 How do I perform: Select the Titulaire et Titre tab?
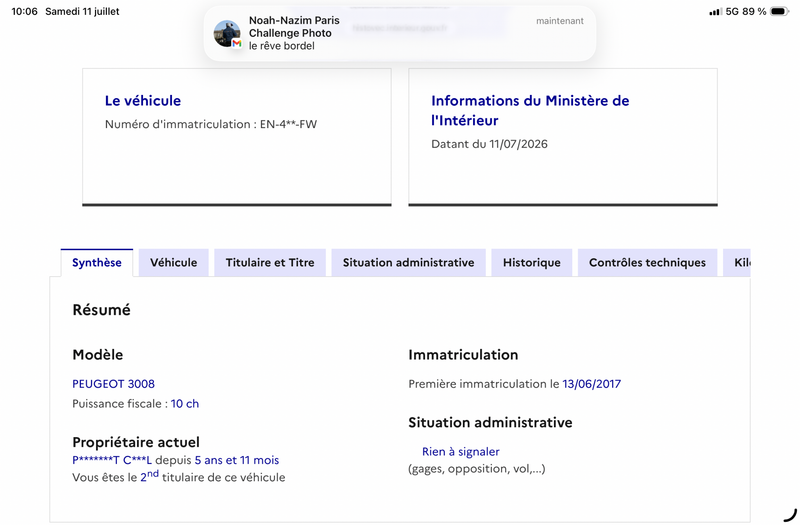(270, 263)
